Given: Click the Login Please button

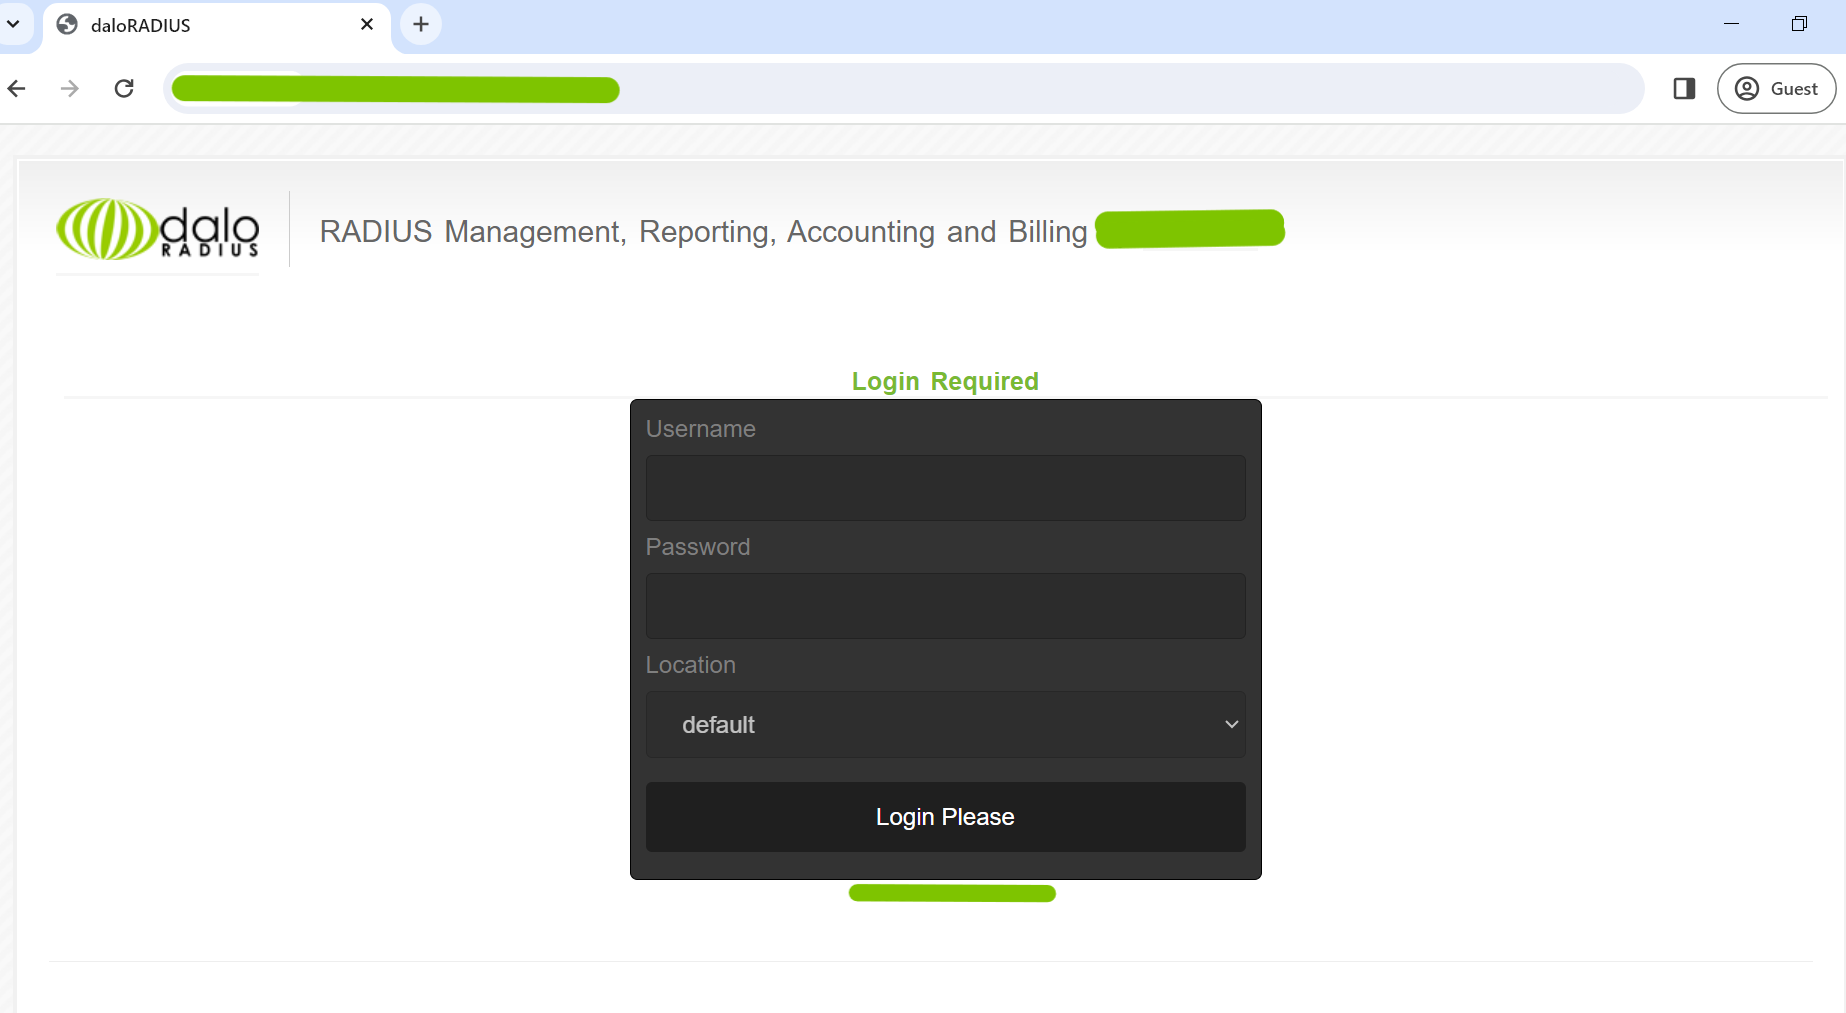Looking at the screenshot, I should (945, 817).
